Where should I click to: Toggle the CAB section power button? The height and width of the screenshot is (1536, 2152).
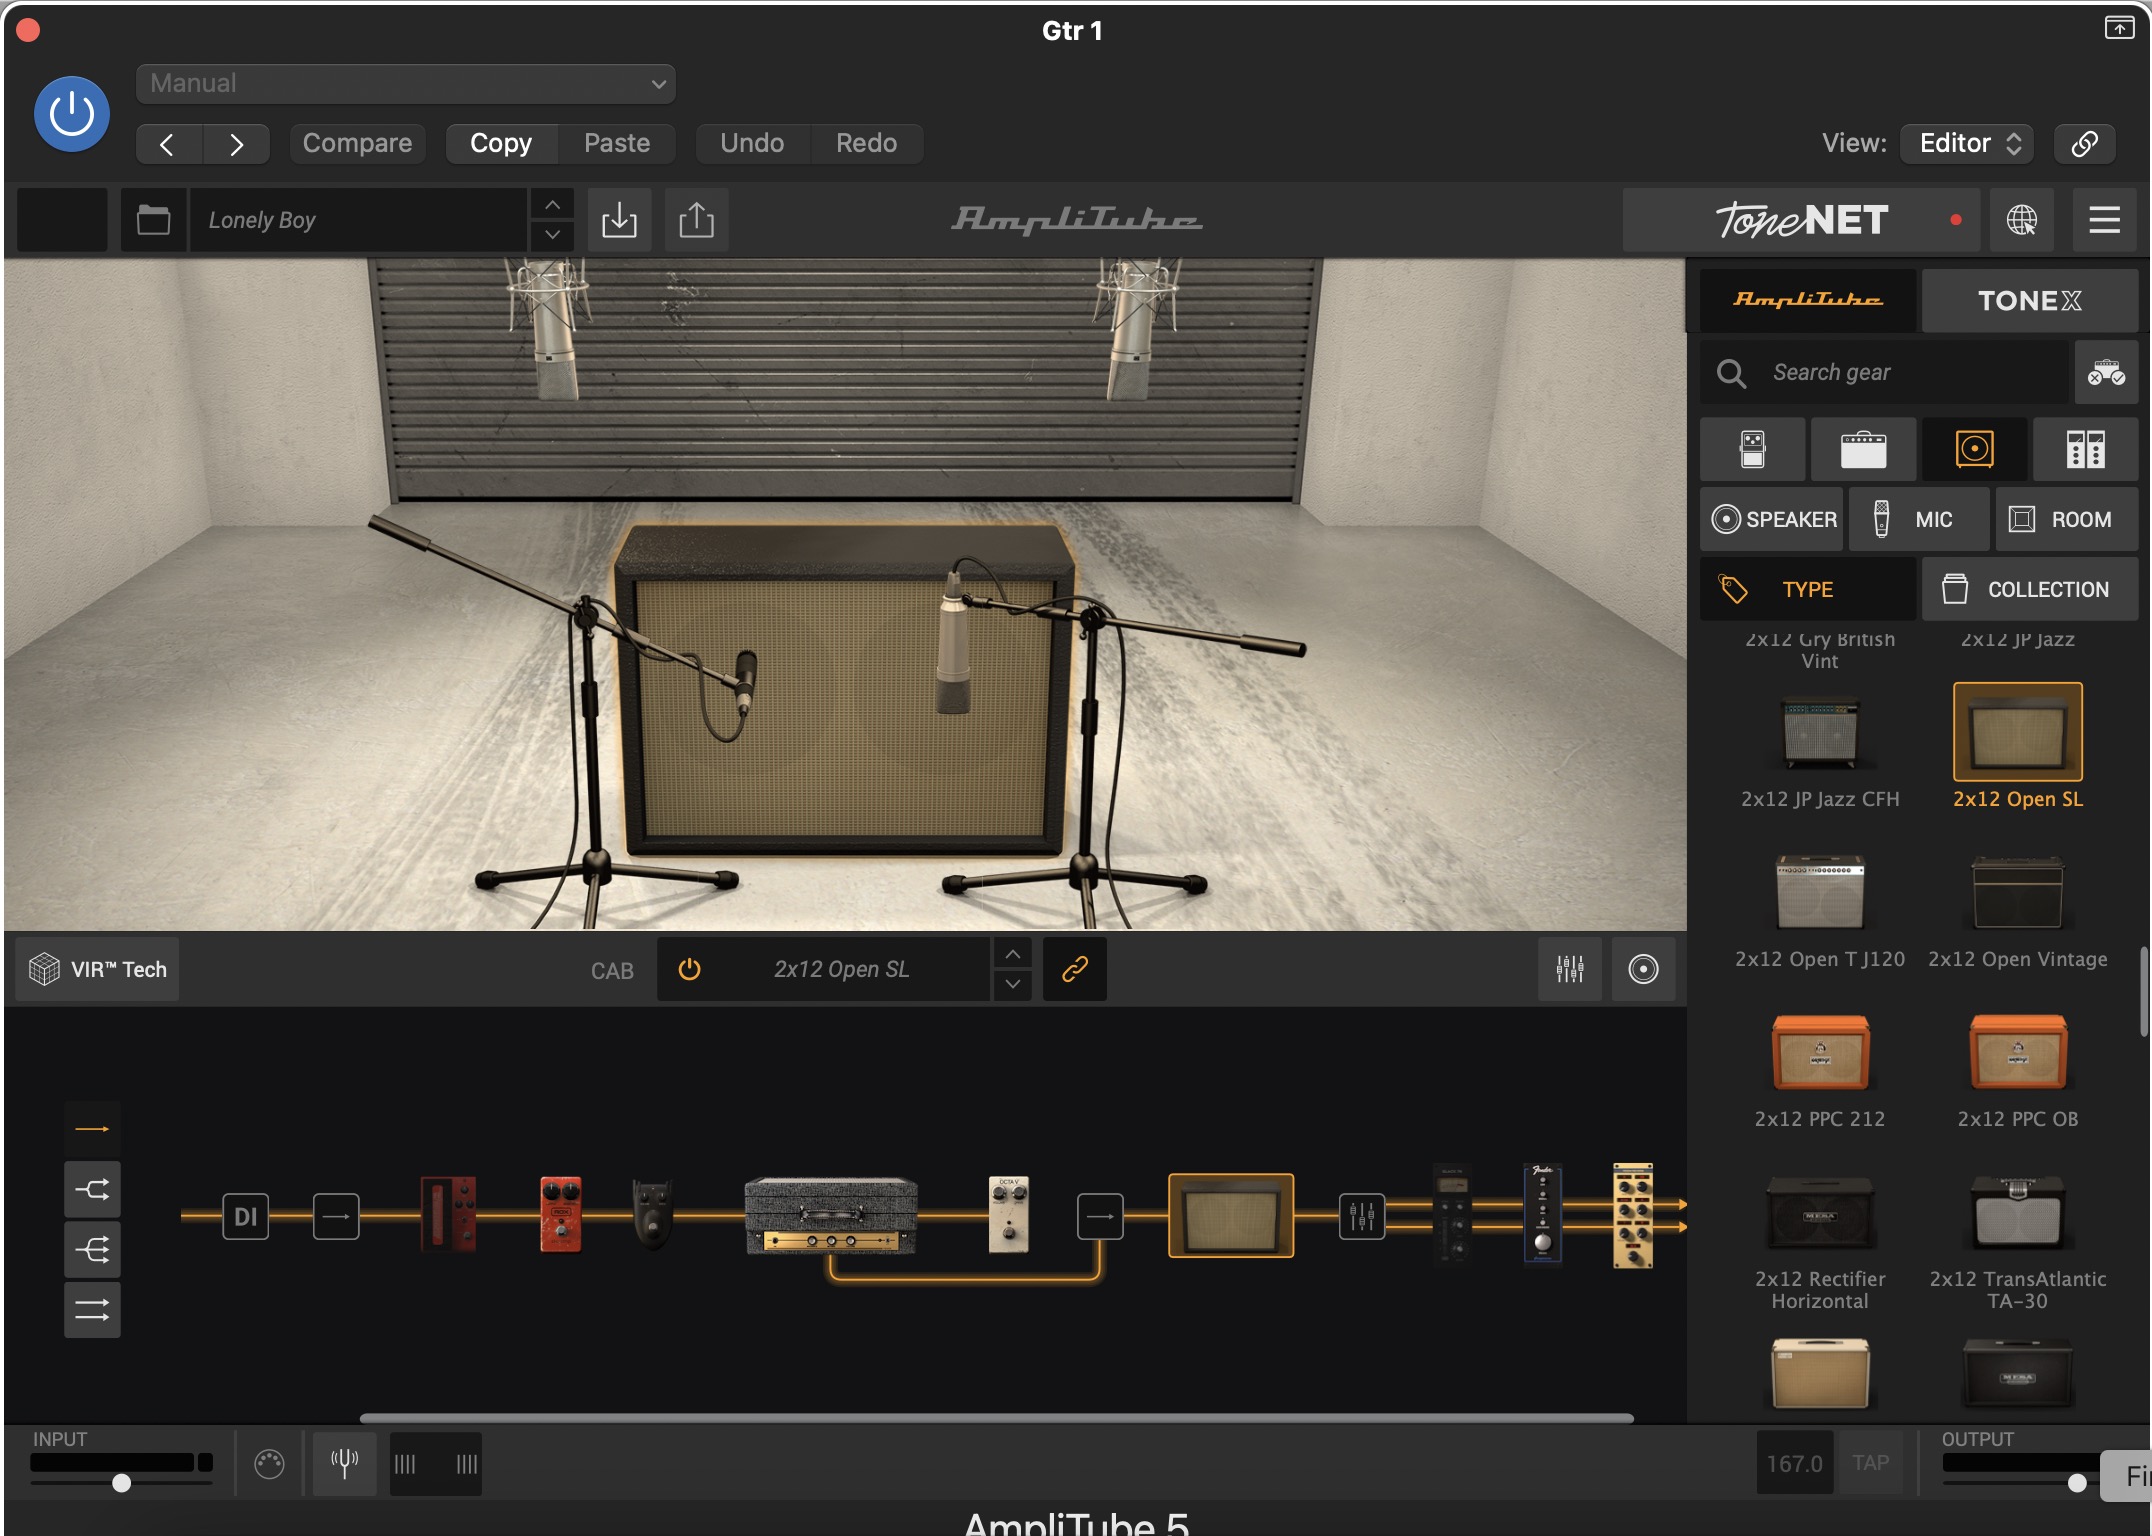689,969
